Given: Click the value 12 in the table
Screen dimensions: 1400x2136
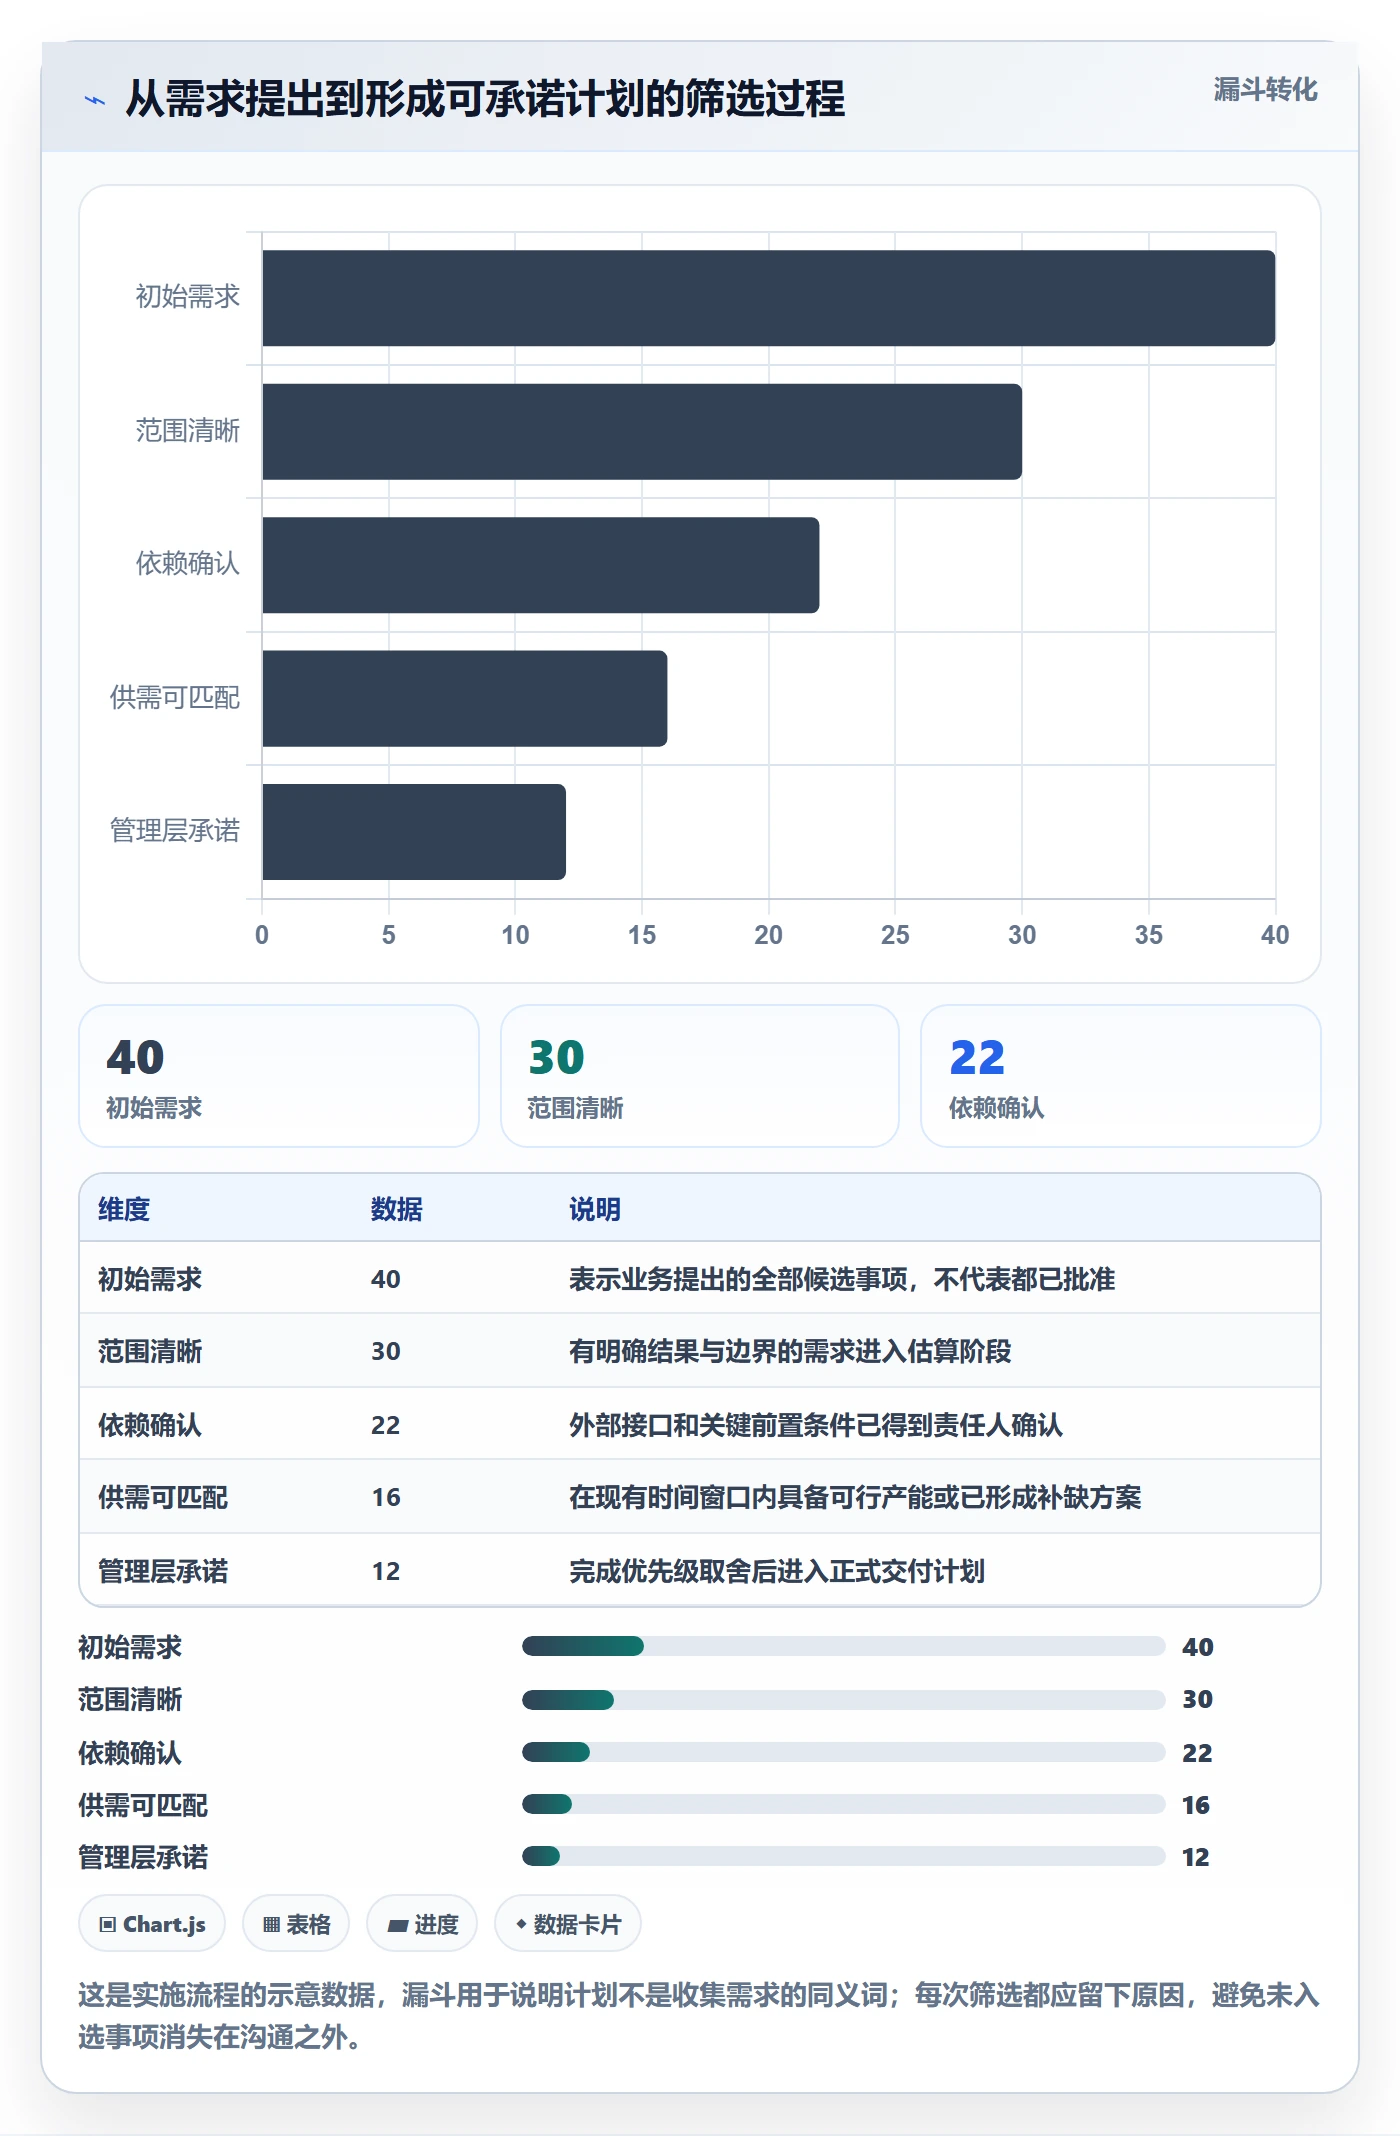Looking at the screenshot, I should pos(386,1571).
